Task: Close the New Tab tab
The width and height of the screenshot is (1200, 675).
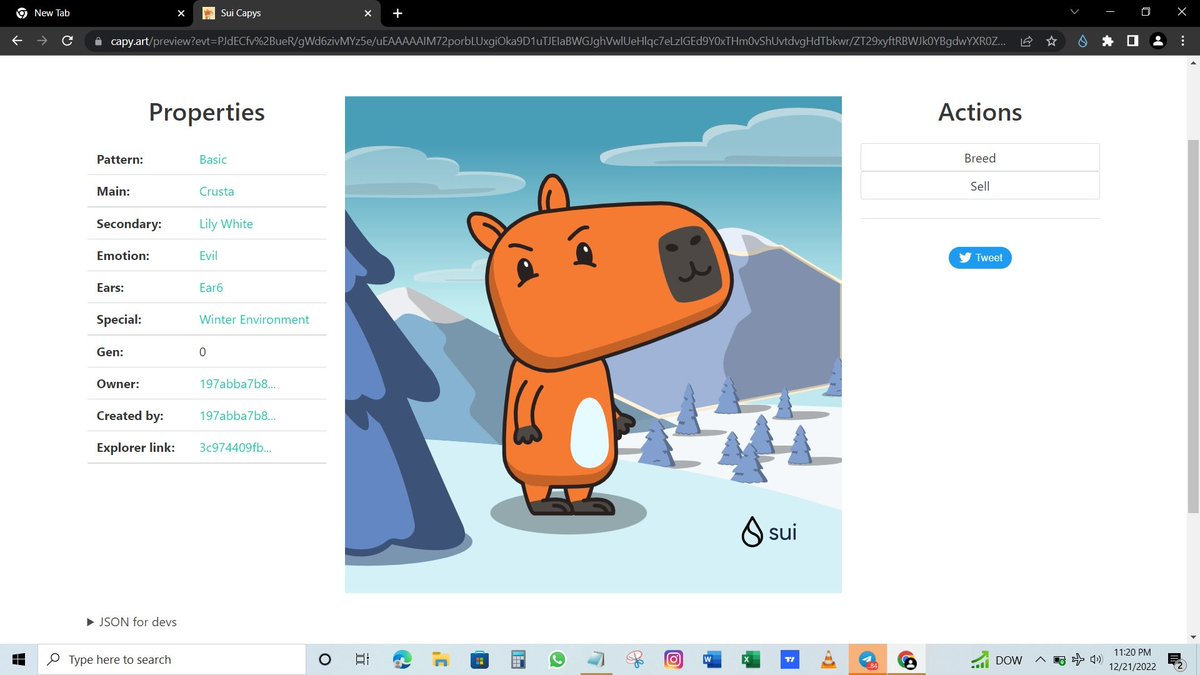Action: (180, 13)
